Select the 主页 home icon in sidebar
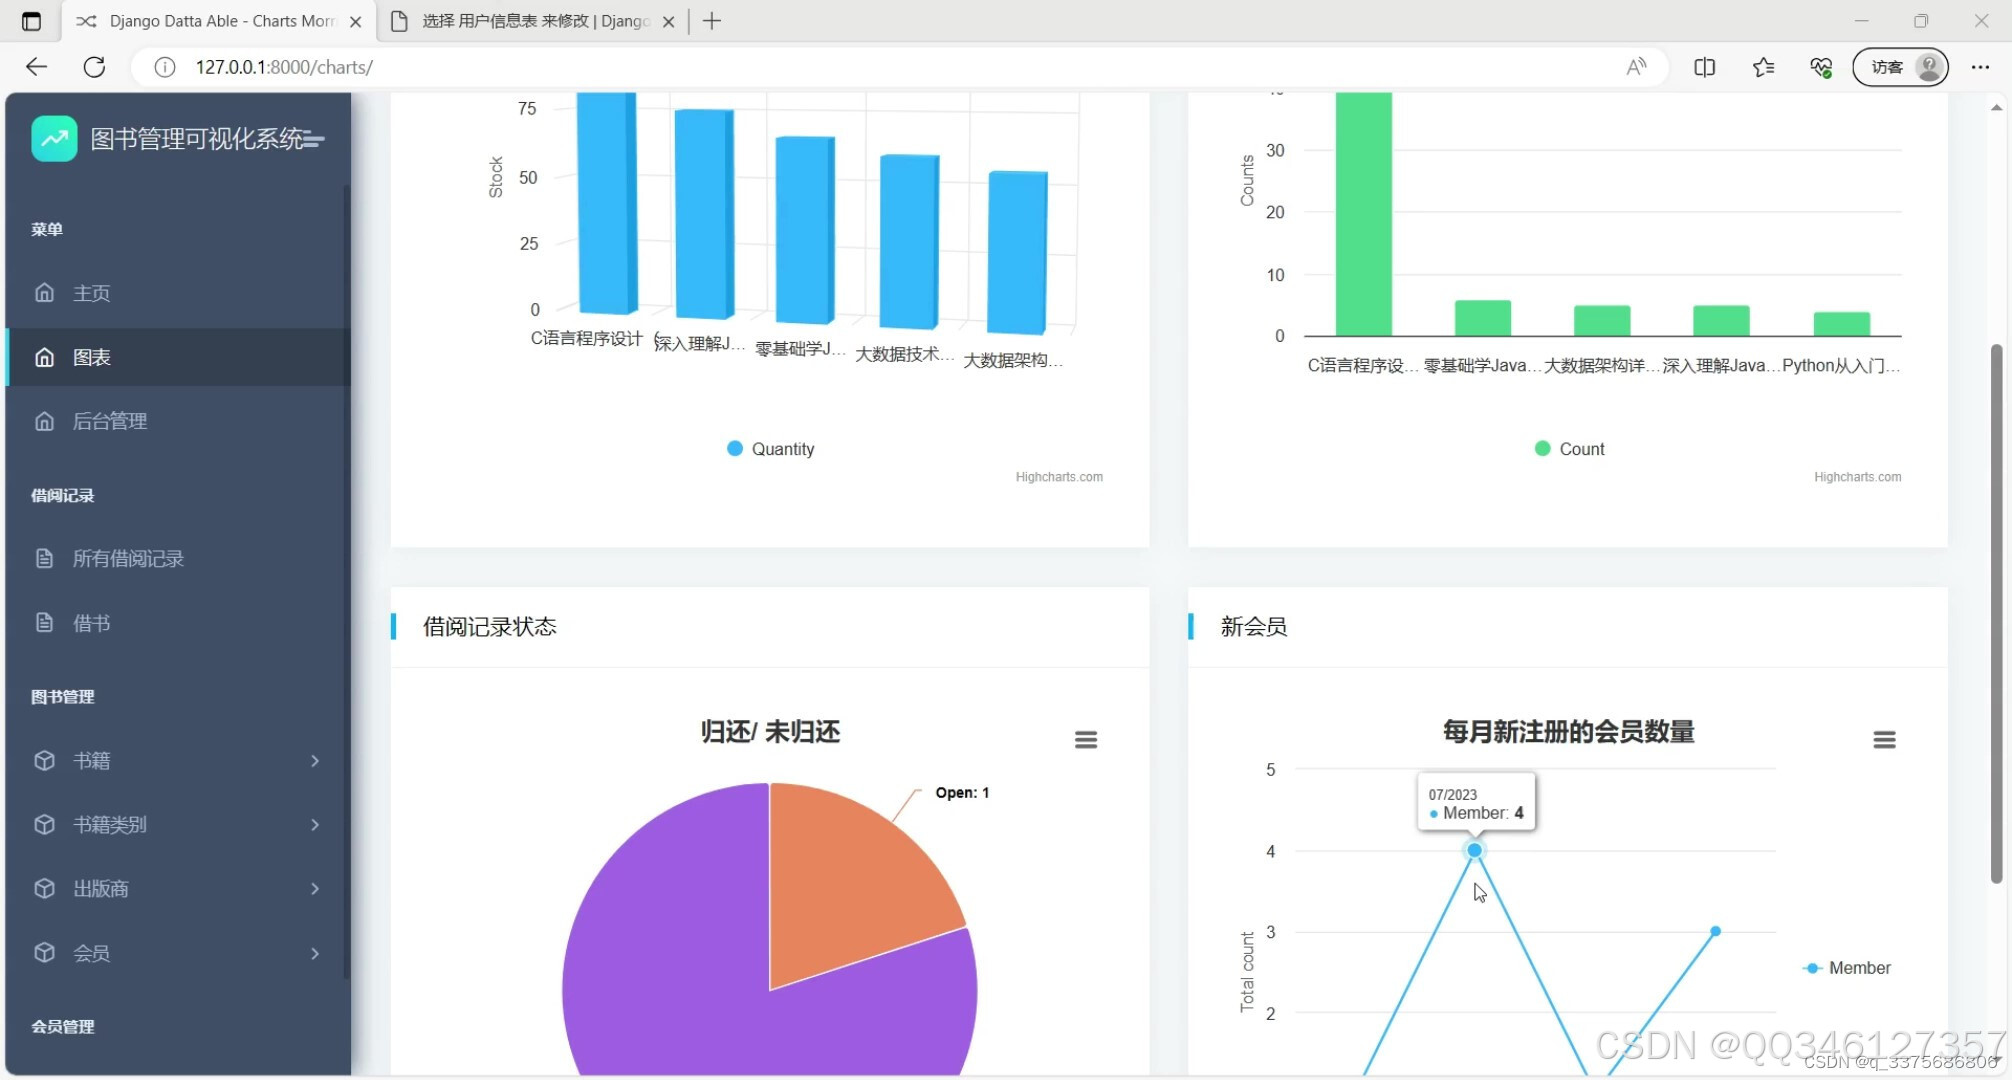Screen dimensions: 2012x1080 click(x=45, y=292)
